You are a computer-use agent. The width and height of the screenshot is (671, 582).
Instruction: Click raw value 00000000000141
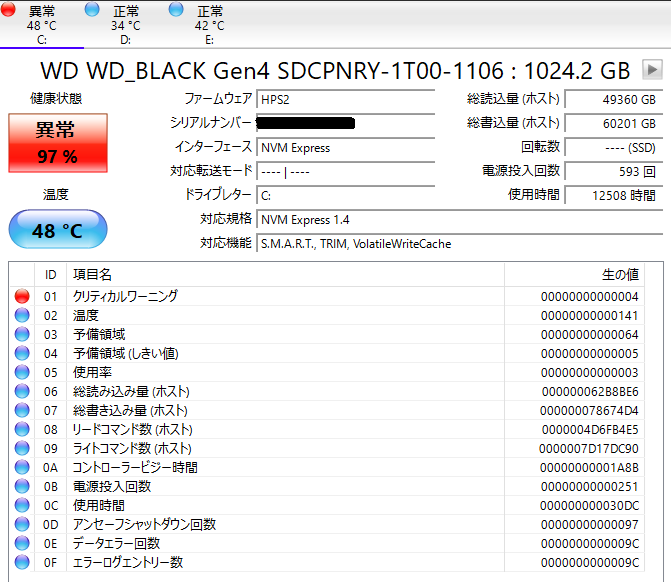coord(589,315)
